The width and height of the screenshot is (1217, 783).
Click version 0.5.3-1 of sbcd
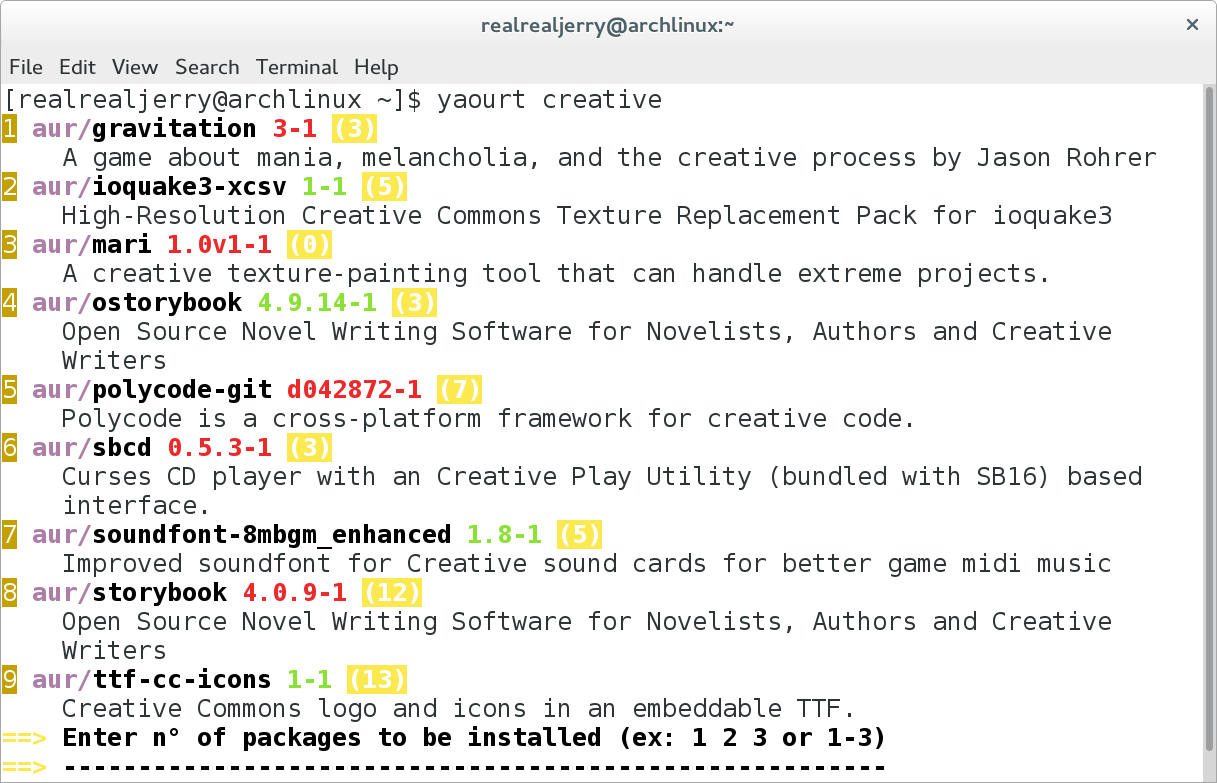[x=219, y=448]
